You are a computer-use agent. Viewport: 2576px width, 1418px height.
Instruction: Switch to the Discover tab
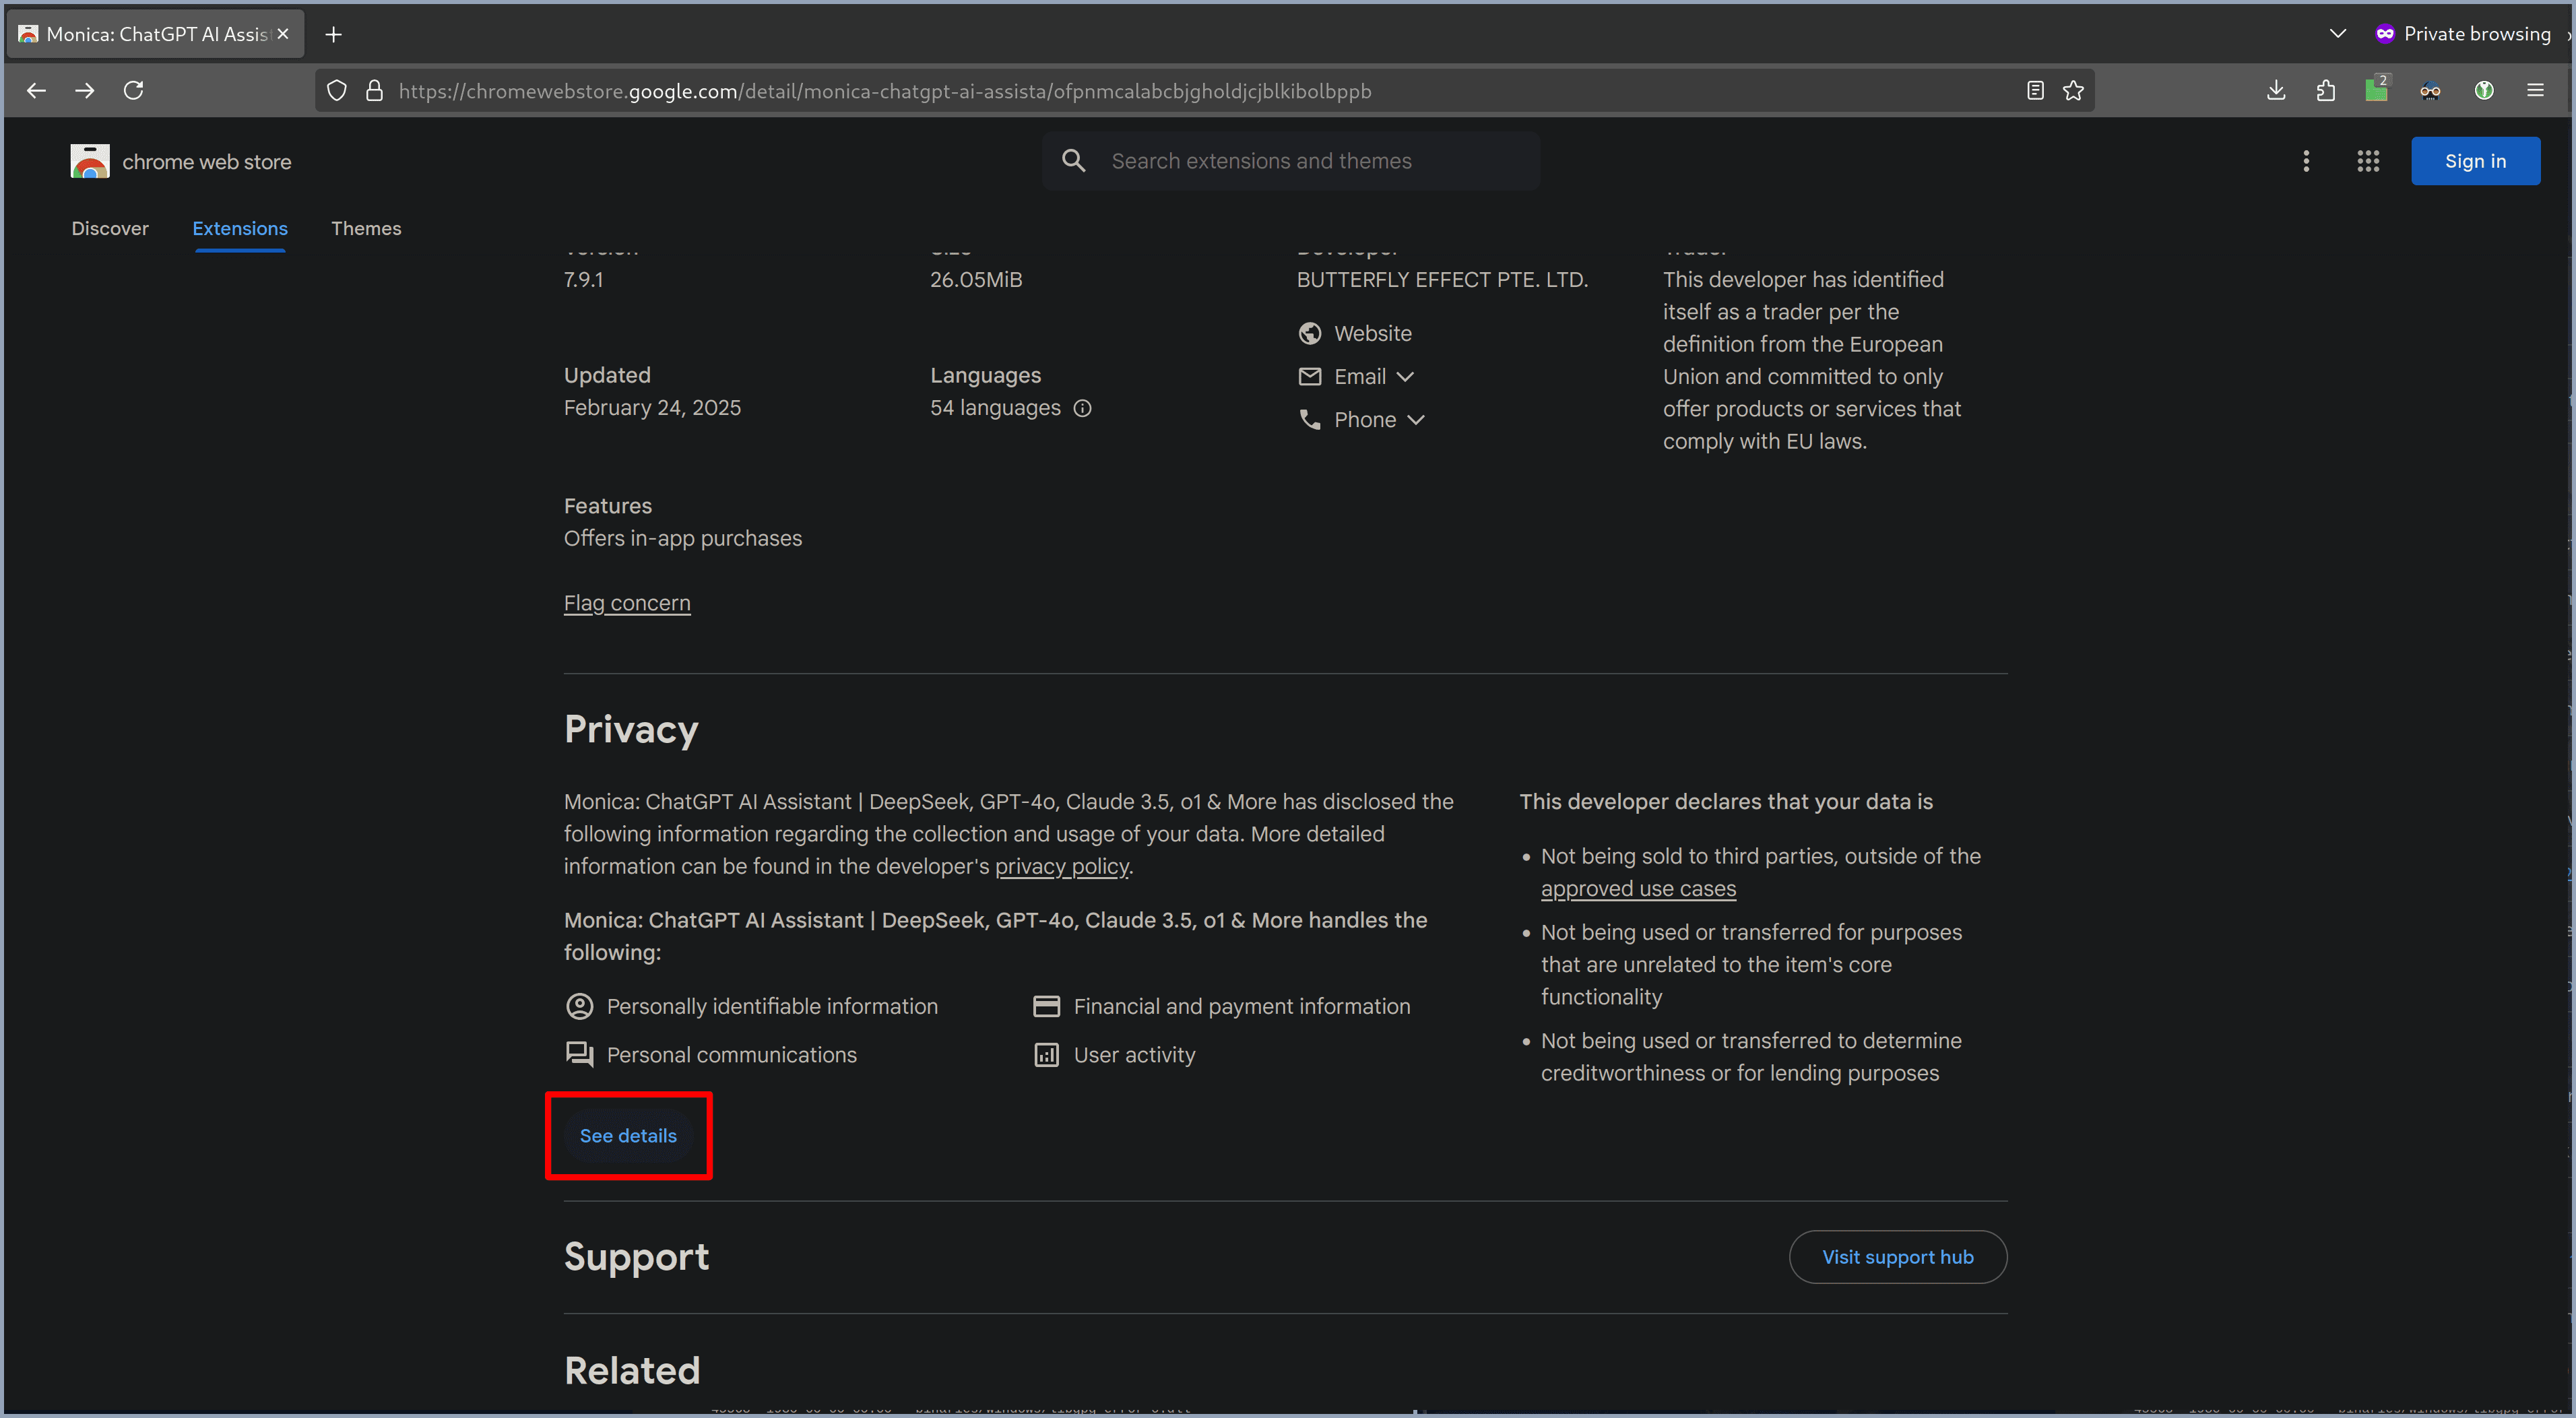110,229
